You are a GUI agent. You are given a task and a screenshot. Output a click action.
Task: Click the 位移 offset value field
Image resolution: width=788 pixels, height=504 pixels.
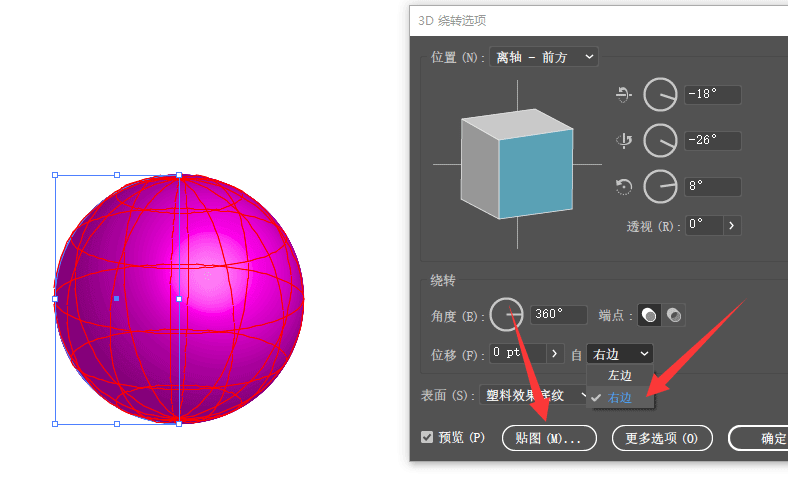[518, 354]
